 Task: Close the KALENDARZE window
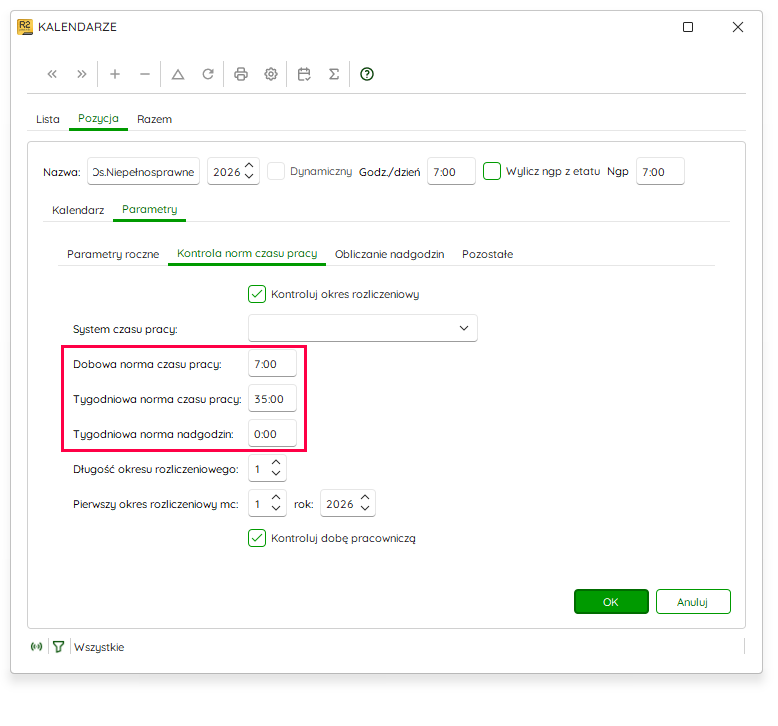tap(738, 27)
